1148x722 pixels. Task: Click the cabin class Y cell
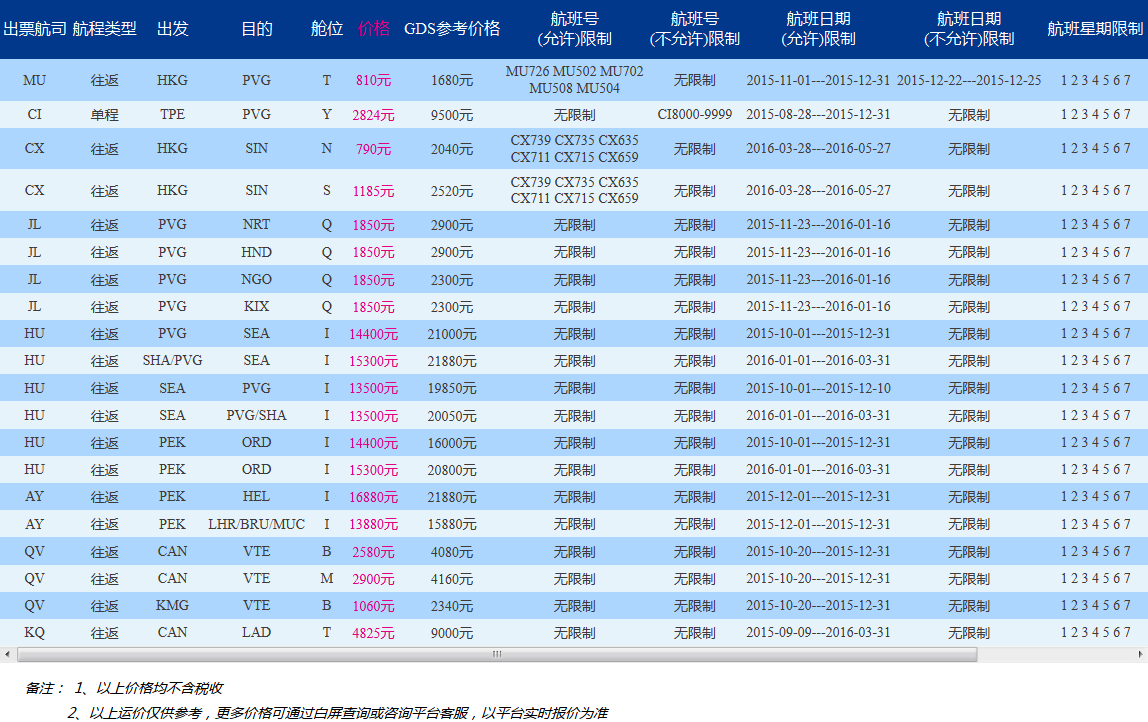pos(327,114)
